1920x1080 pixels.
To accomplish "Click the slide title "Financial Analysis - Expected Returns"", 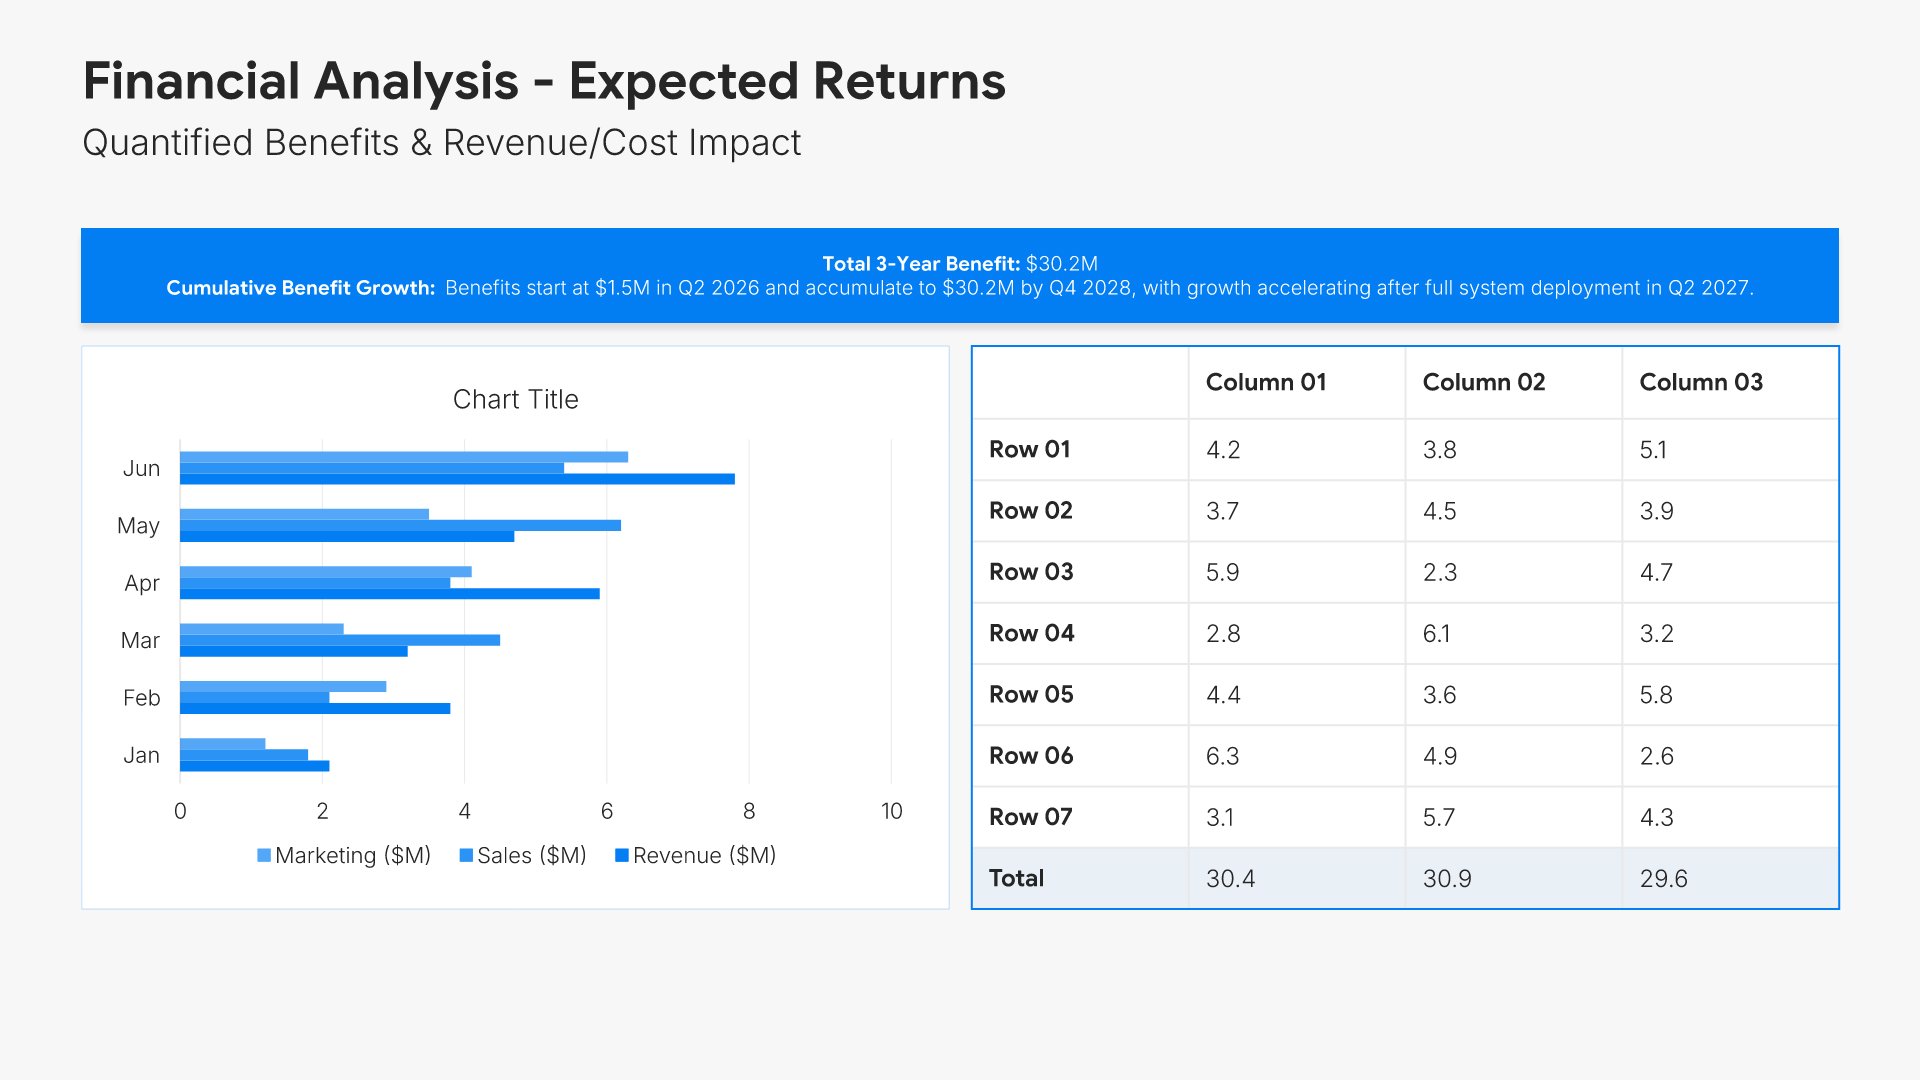I will [x=544, y=82].
